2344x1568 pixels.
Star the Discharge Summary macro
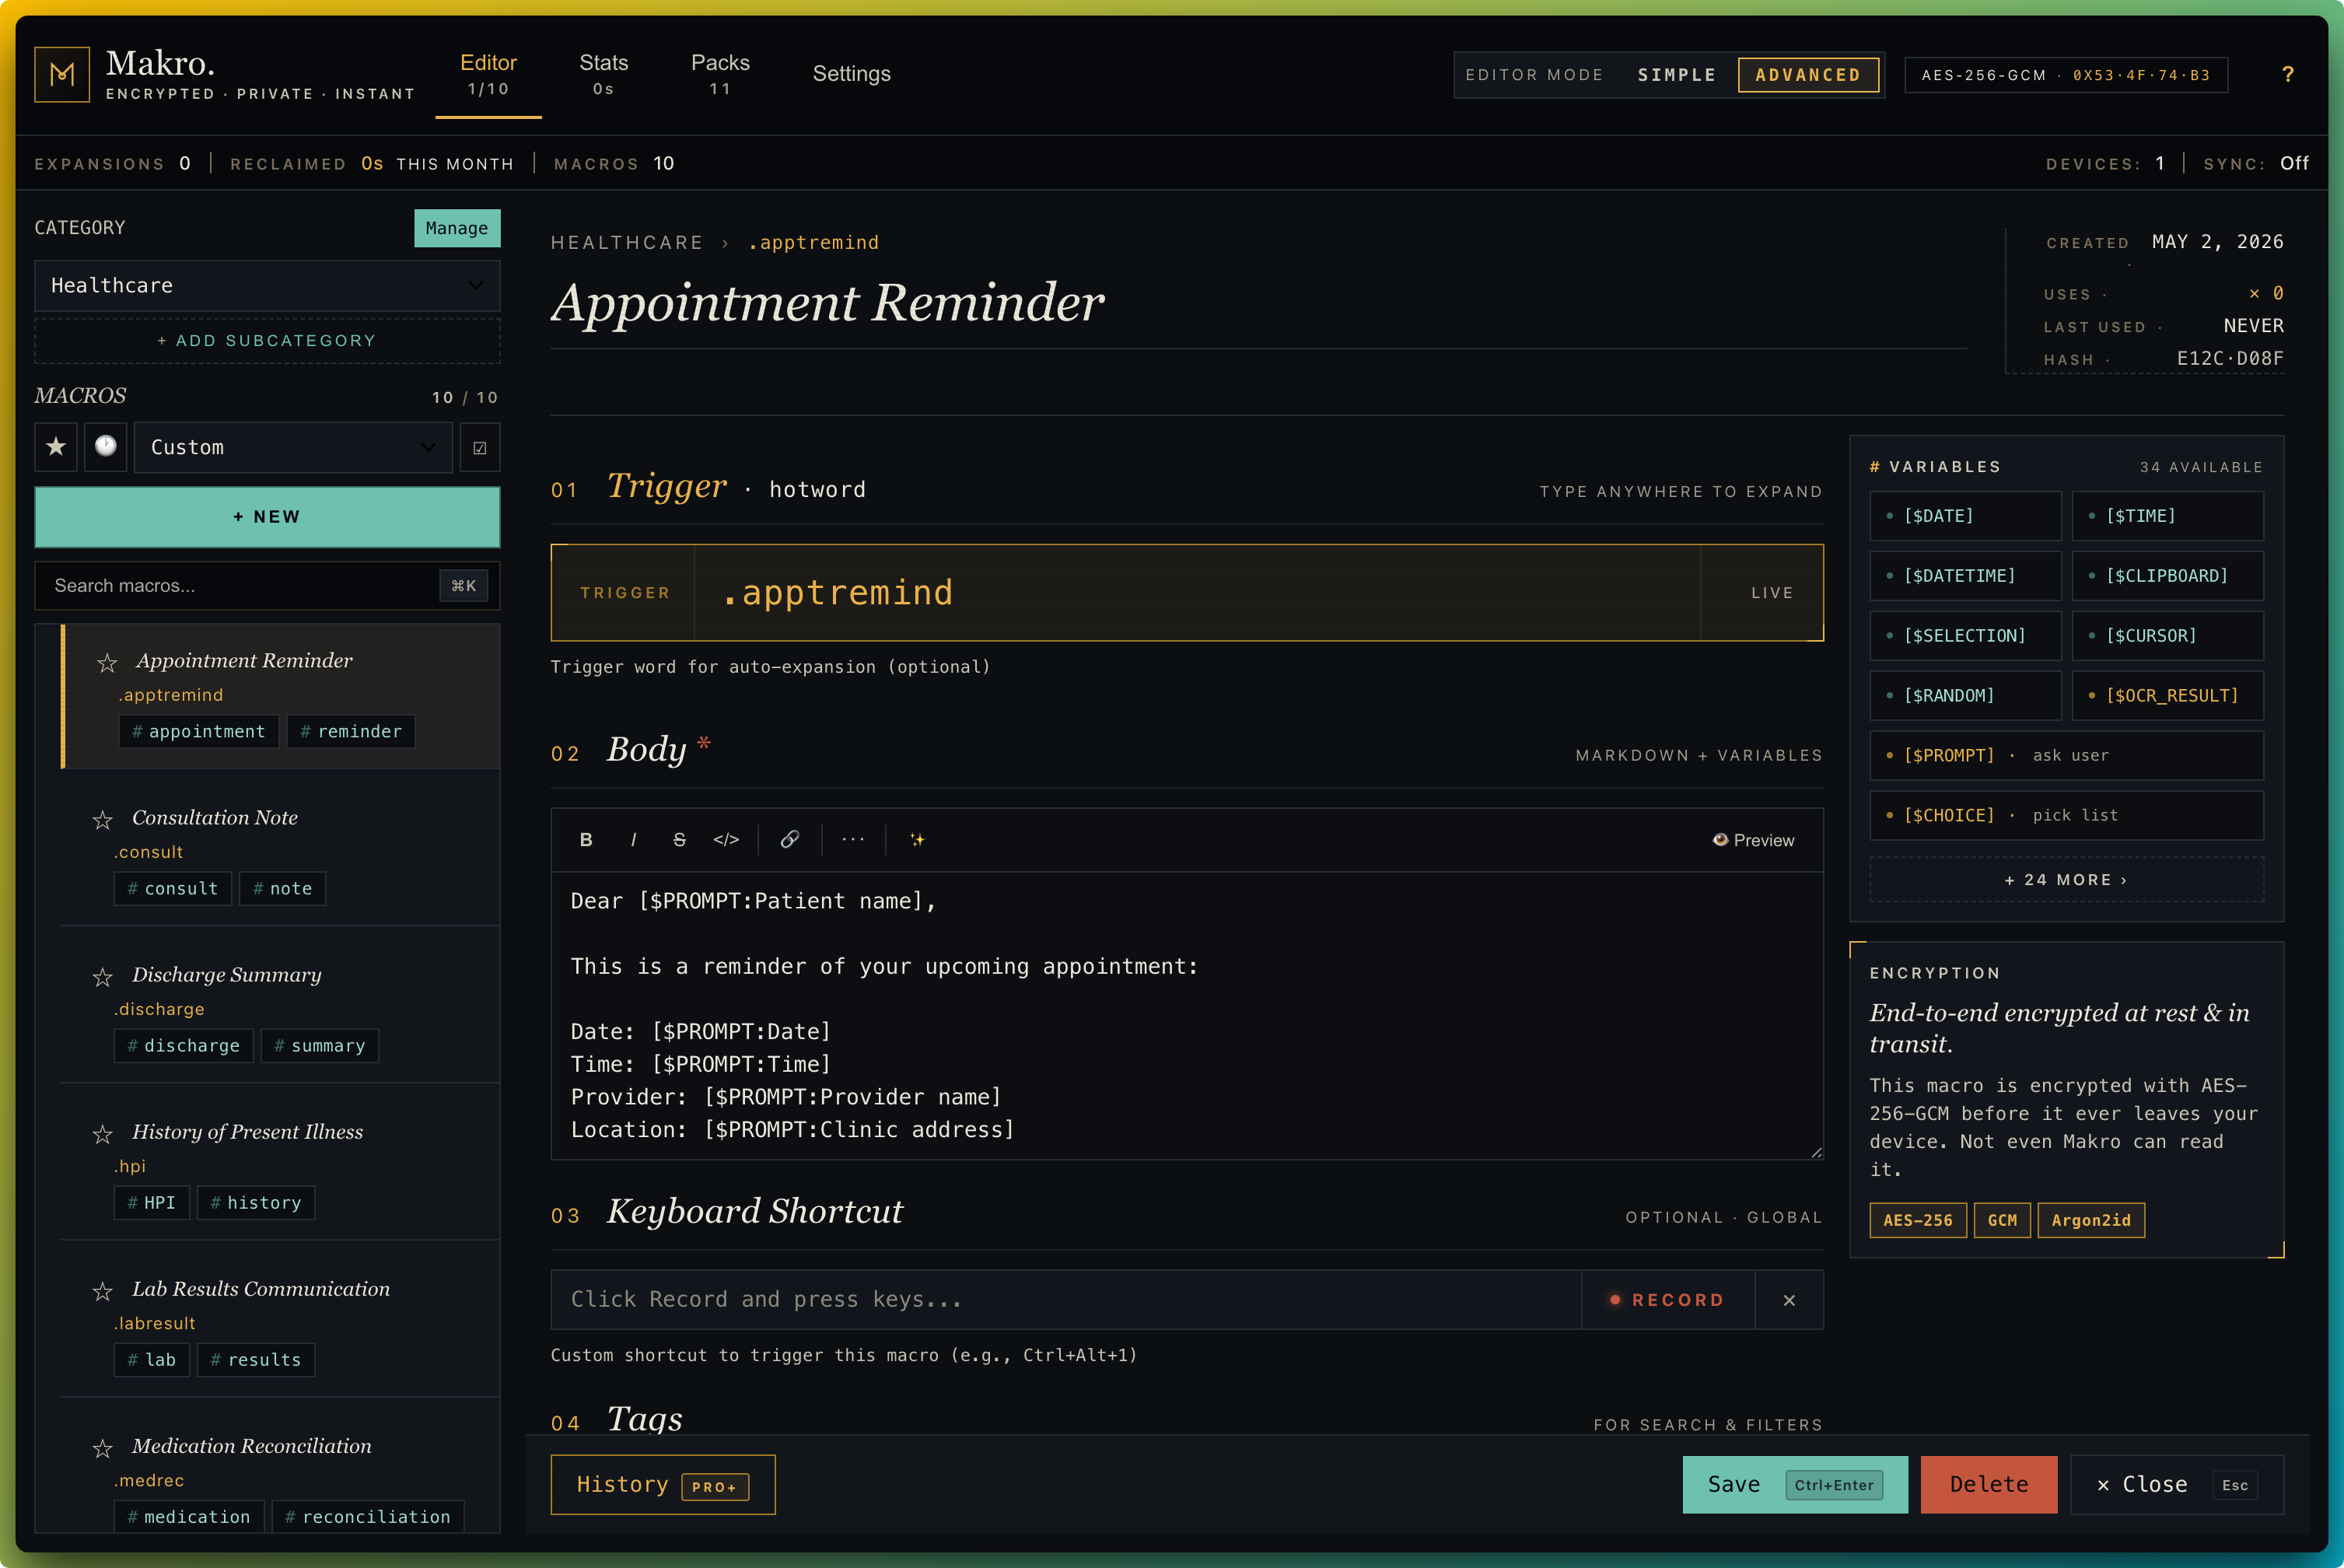[103, 977]
